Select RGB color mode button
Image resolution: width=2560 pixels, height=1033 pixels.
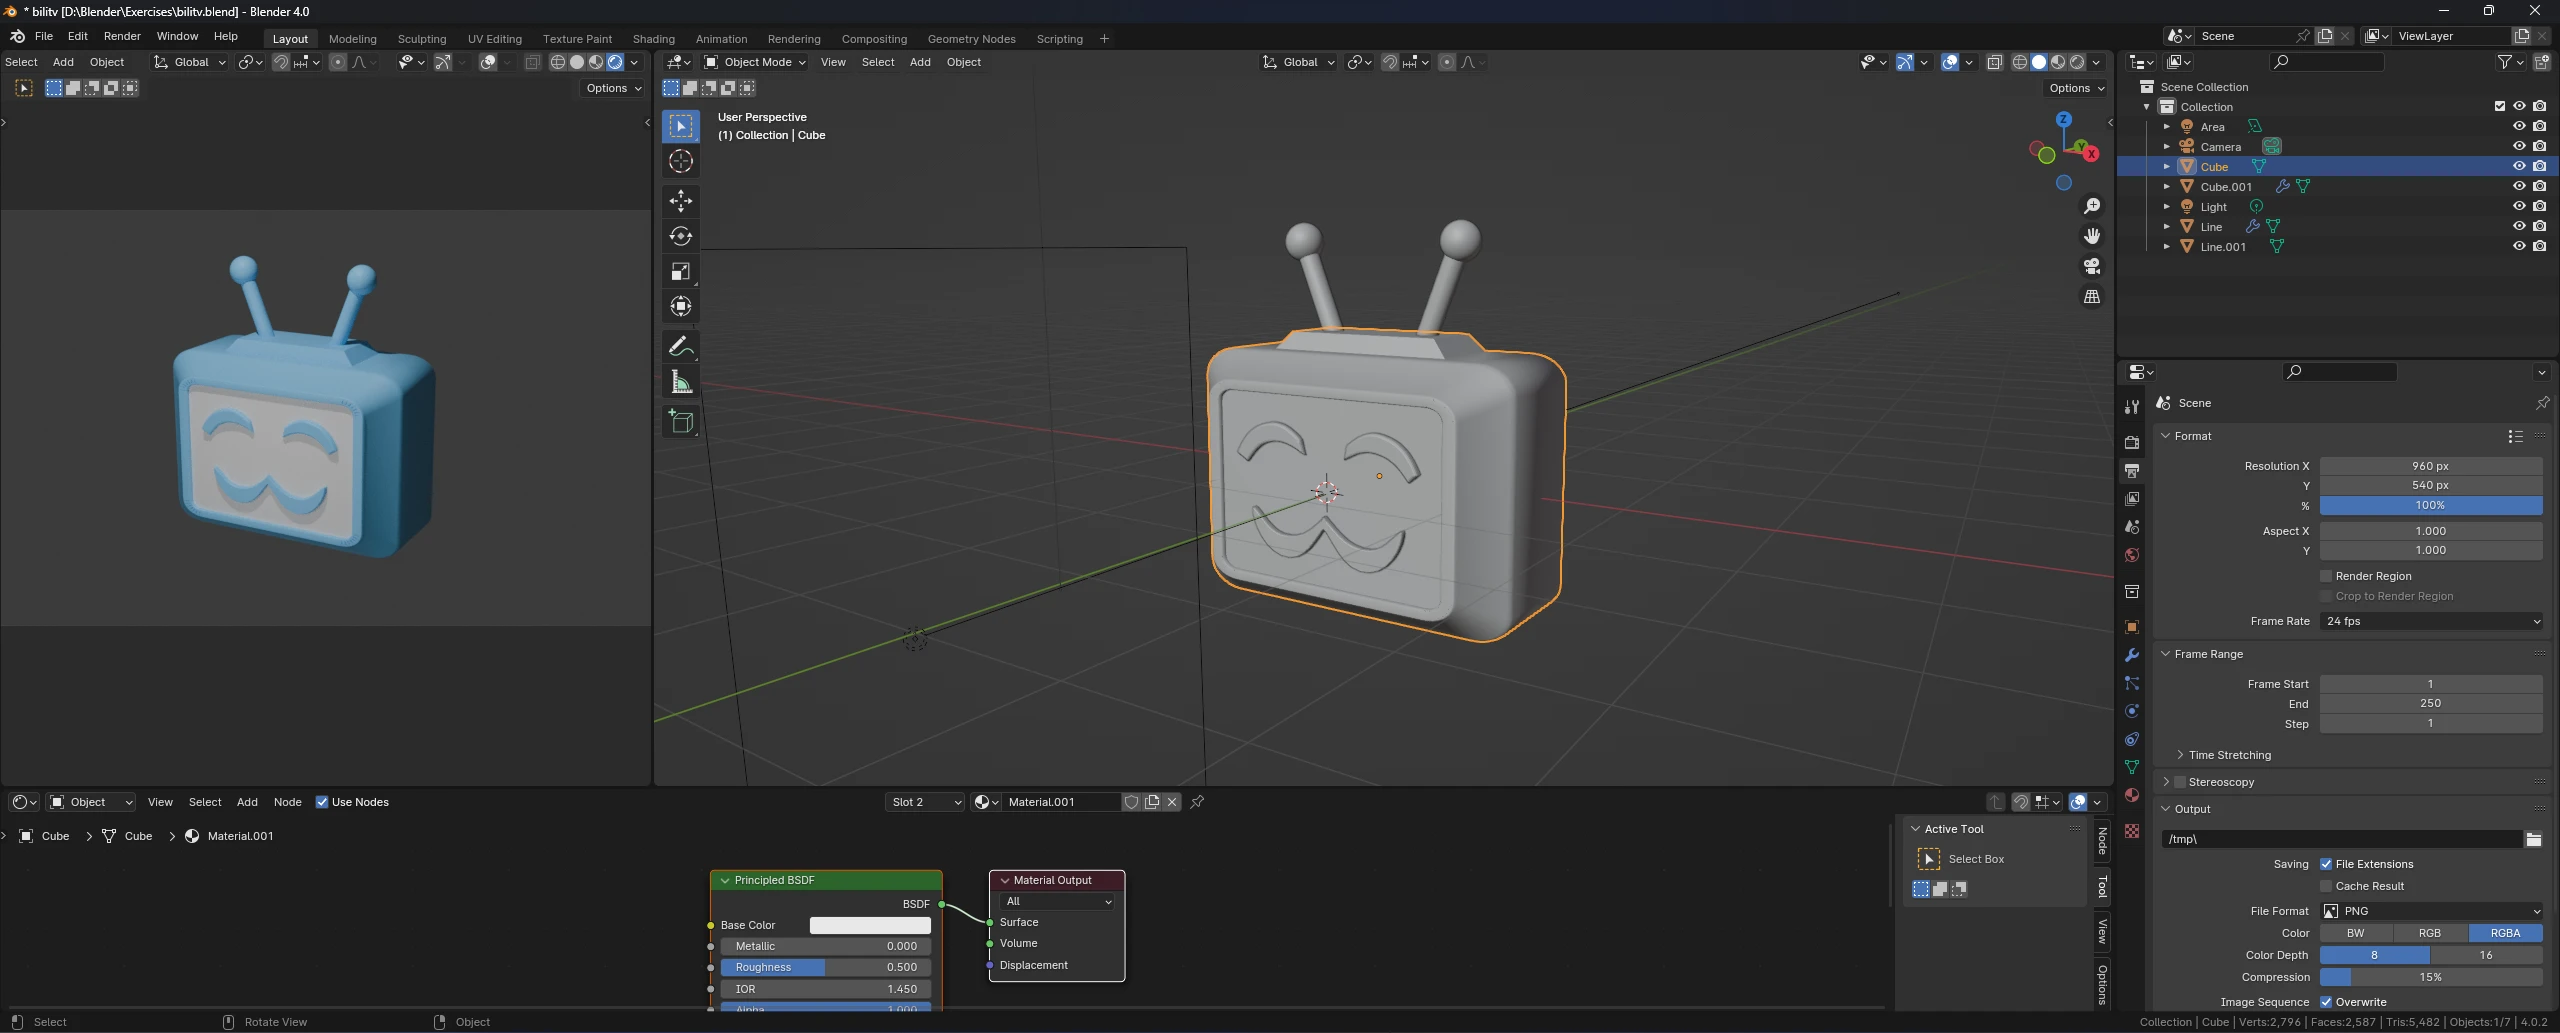coord(2430,933)
